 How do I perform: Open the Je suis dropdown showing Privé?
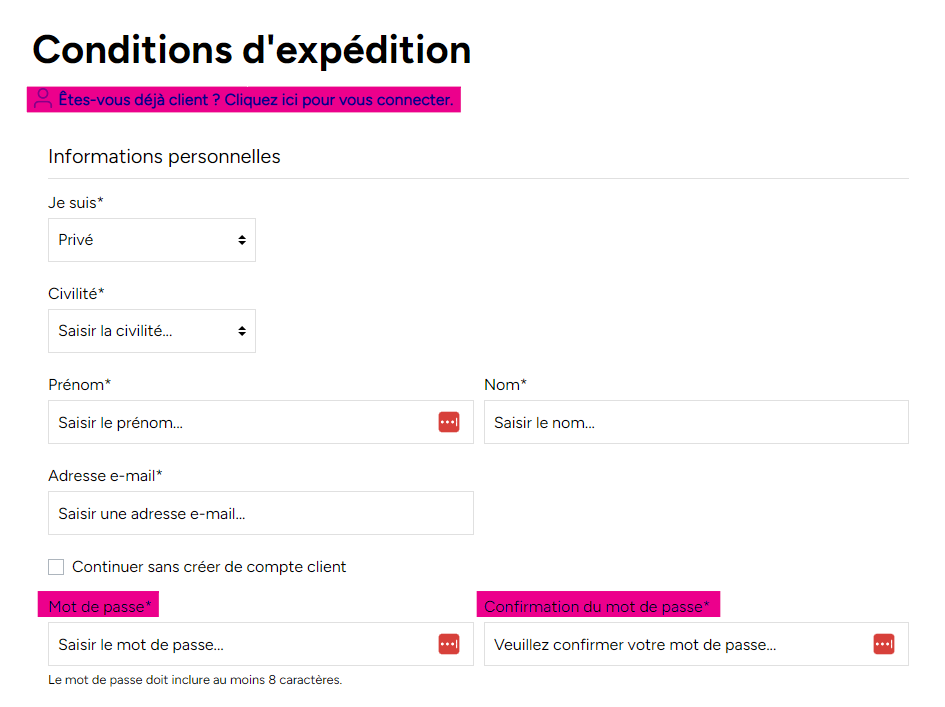tap(152, 240)
